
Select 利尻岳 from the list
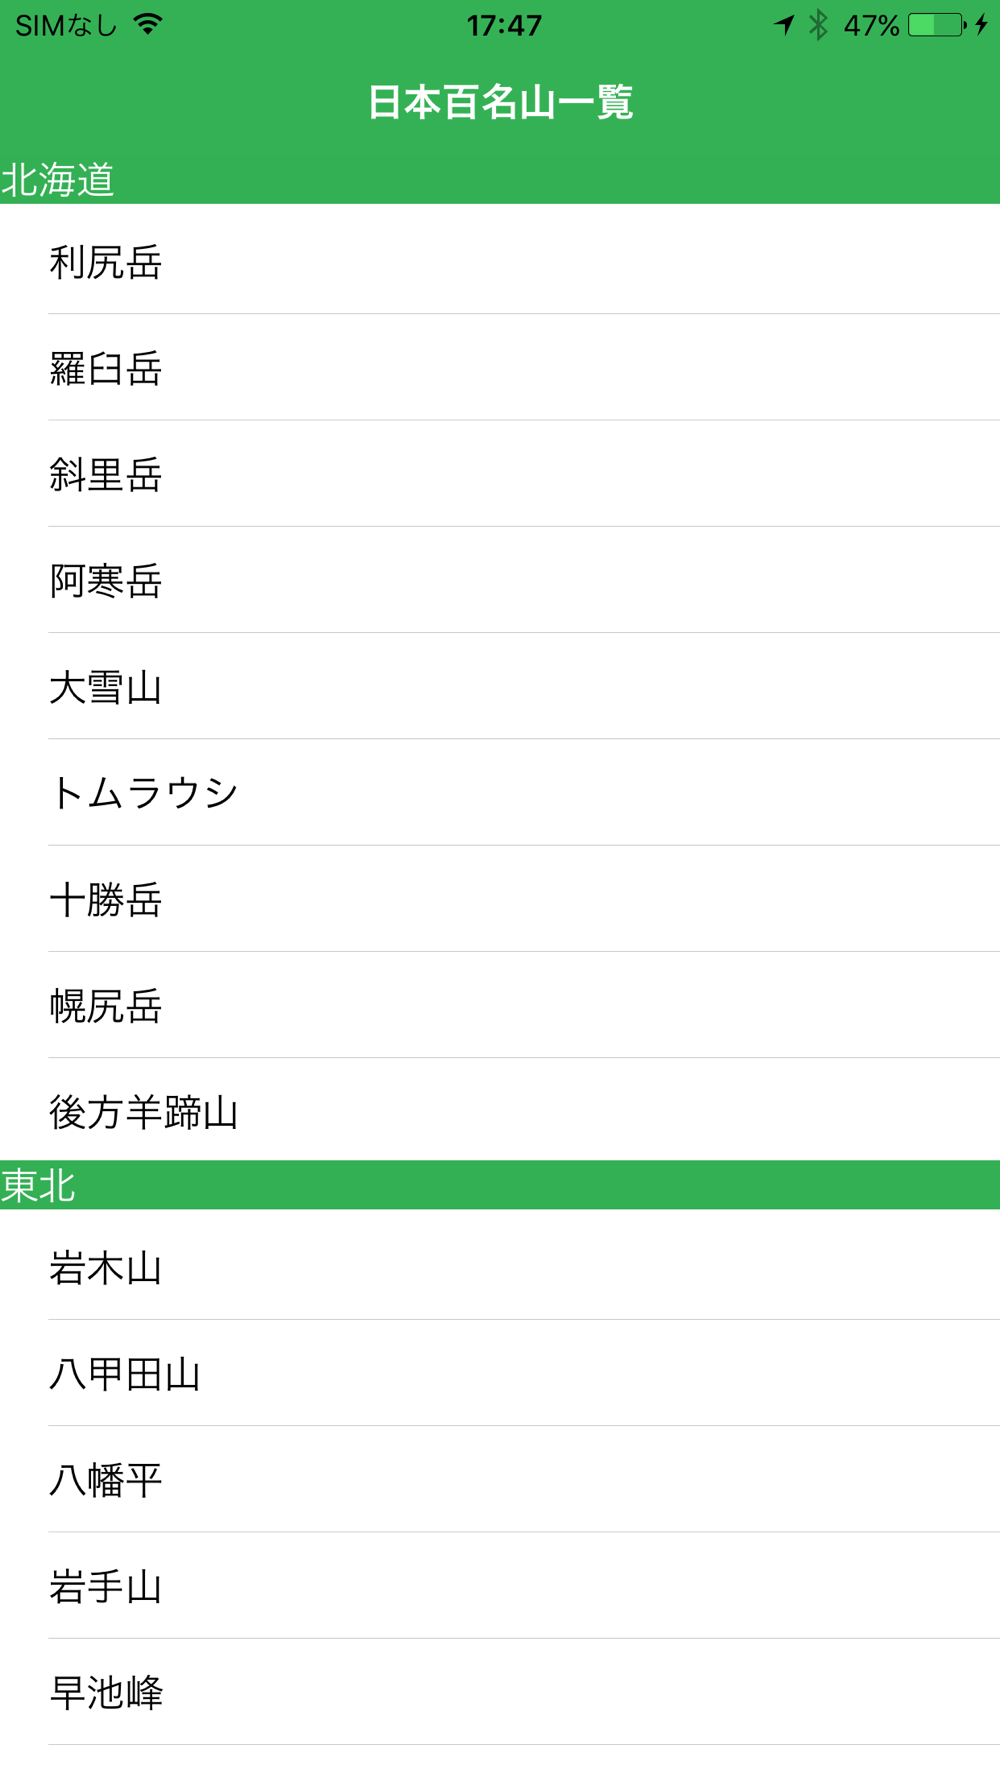click(x=500, y=262)
